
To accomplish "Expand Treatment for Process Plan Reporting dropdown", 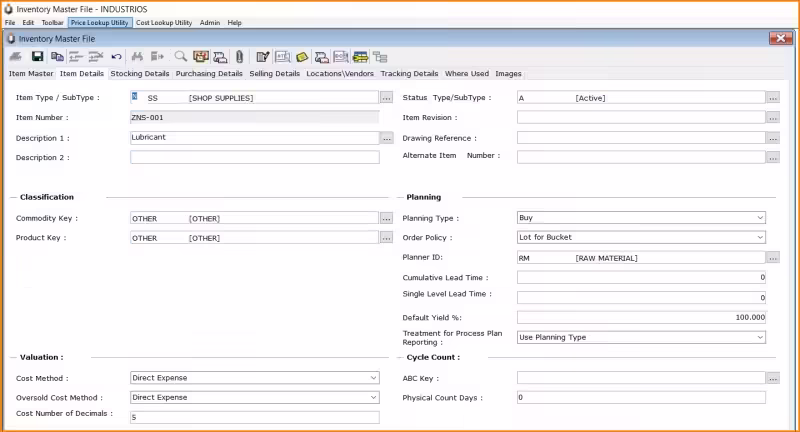I will (760, 337).
